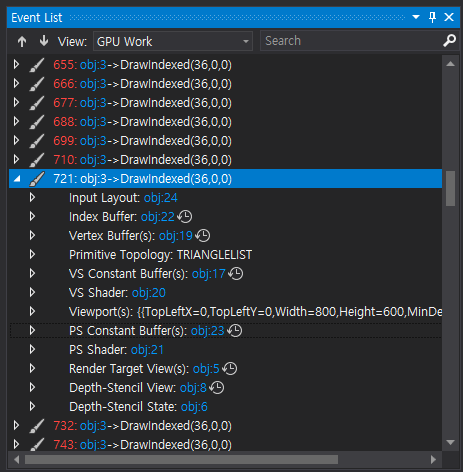The width and height of the screenshot is (463, 472).
Task: Open Input Layout obj:24 link
Action: [x=161, y=198]
